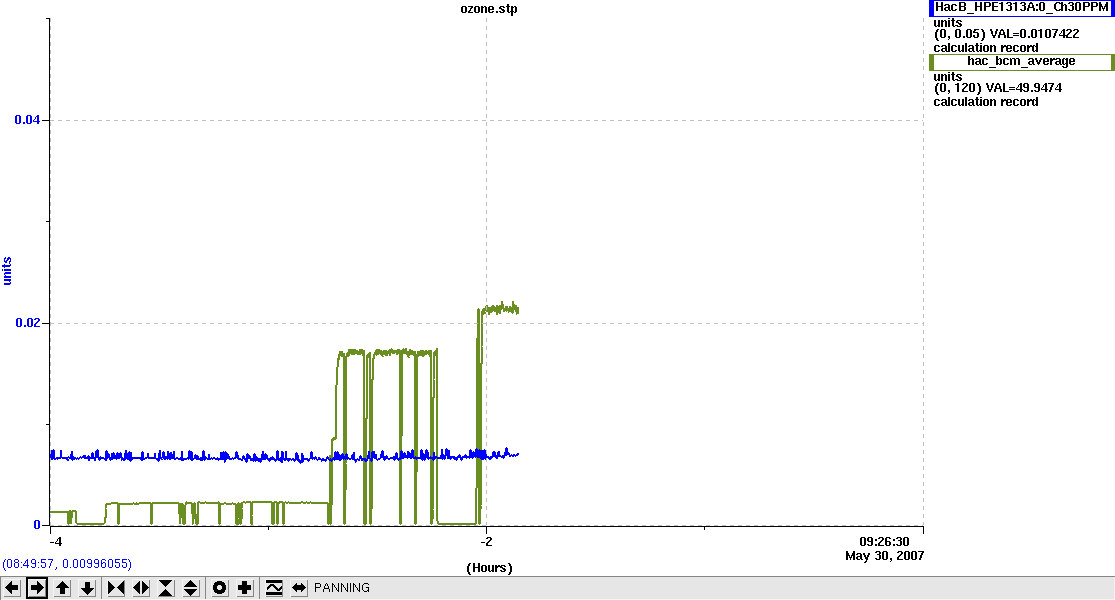Pan the plot left with the left arrow

[x=12, y=588]
